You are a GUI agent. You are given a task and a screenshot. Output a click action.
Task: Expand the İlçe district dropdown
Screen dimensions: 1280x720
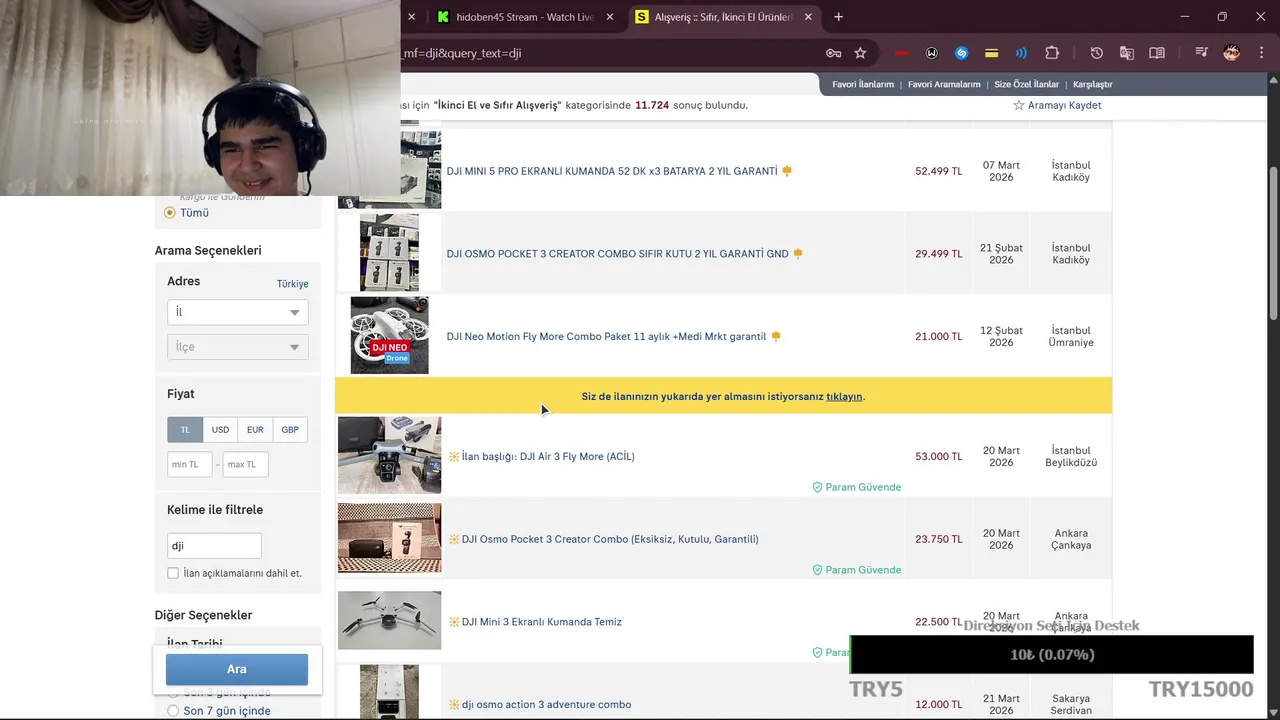click(x=237, y=347)
